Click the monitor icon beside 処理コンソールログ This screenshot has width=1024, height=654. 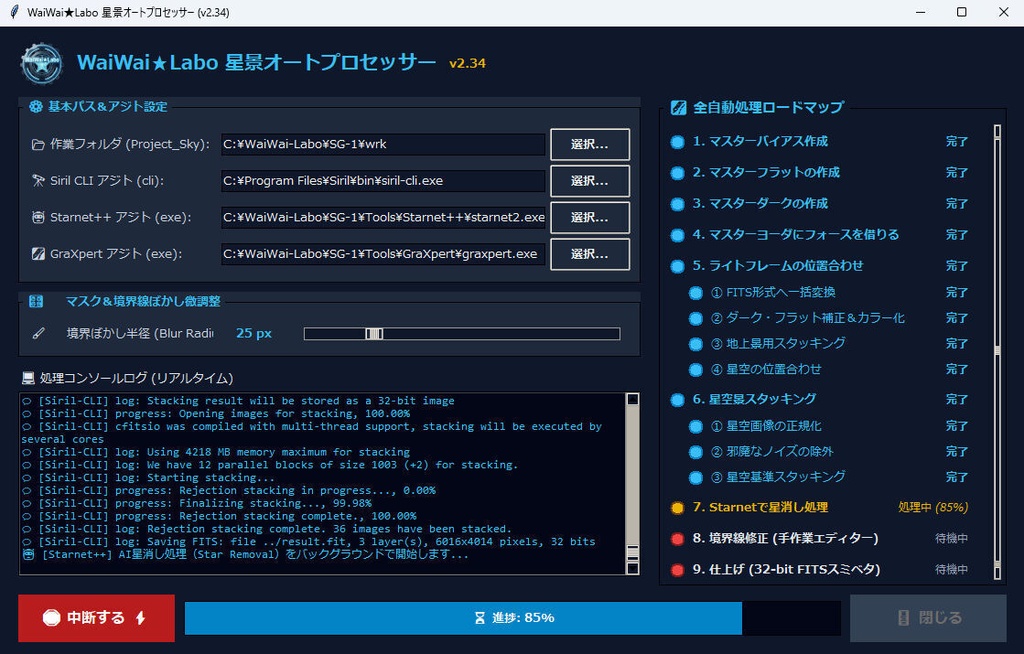(x=28, y=378)
